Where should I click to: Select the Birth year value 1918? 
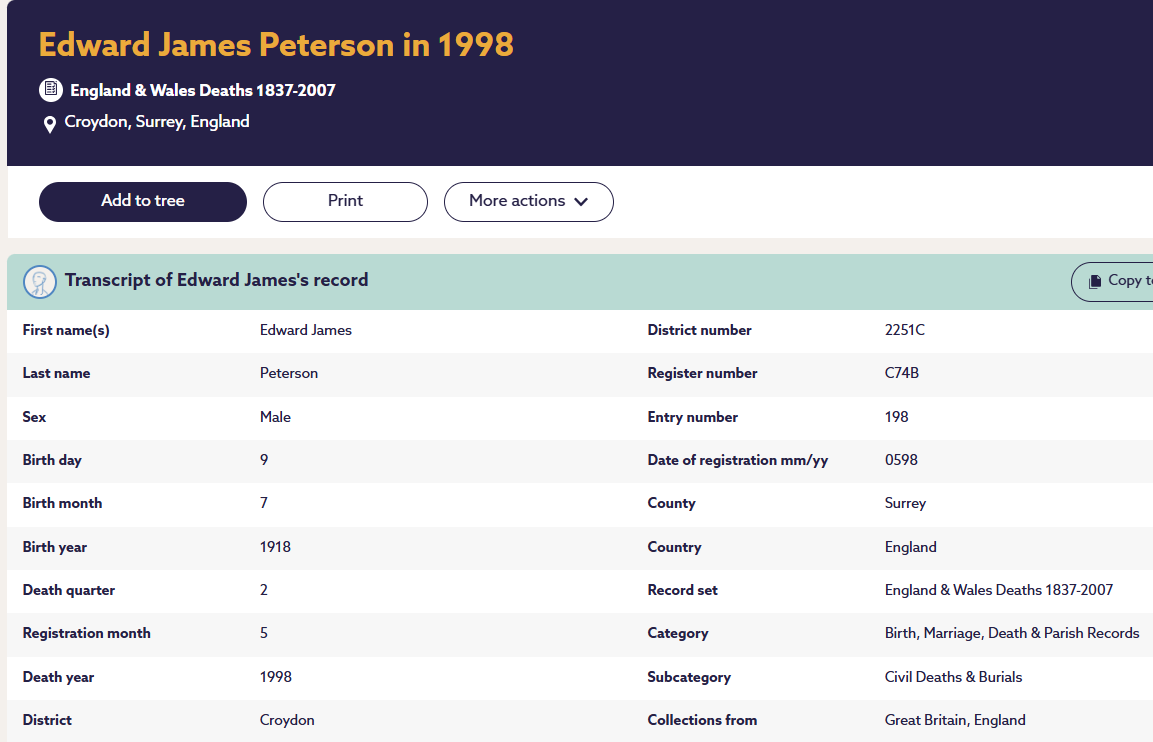275,547
